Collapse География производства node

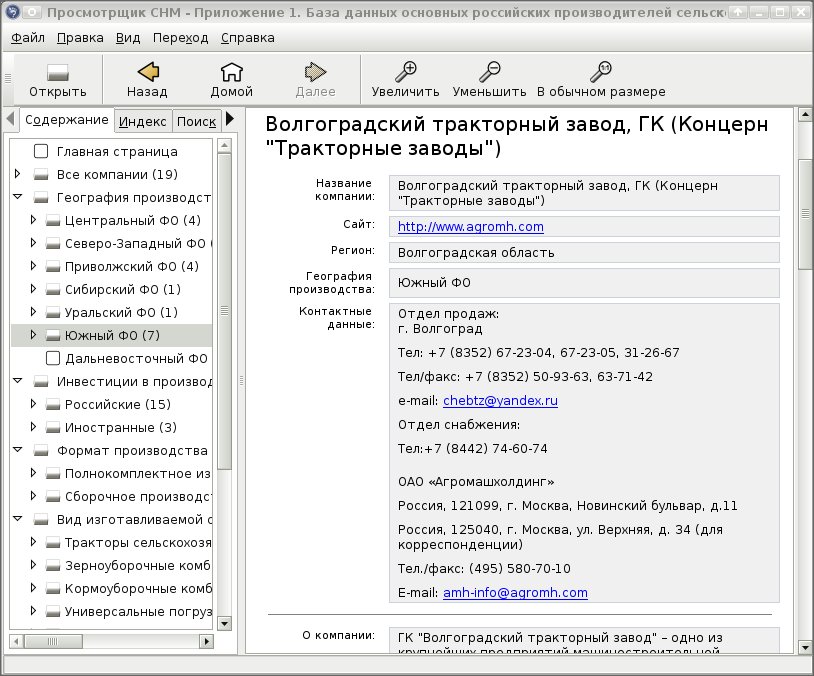coord(18,197)
